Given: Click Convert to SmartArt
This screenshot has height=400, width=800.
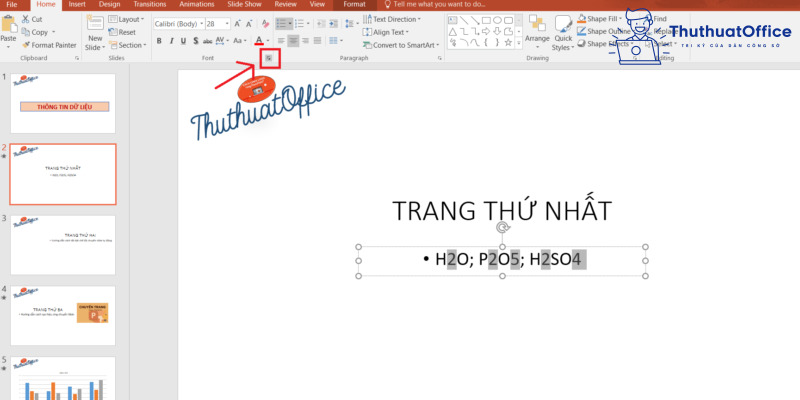Looking at the screenshot, I should [x=402, y=45].
